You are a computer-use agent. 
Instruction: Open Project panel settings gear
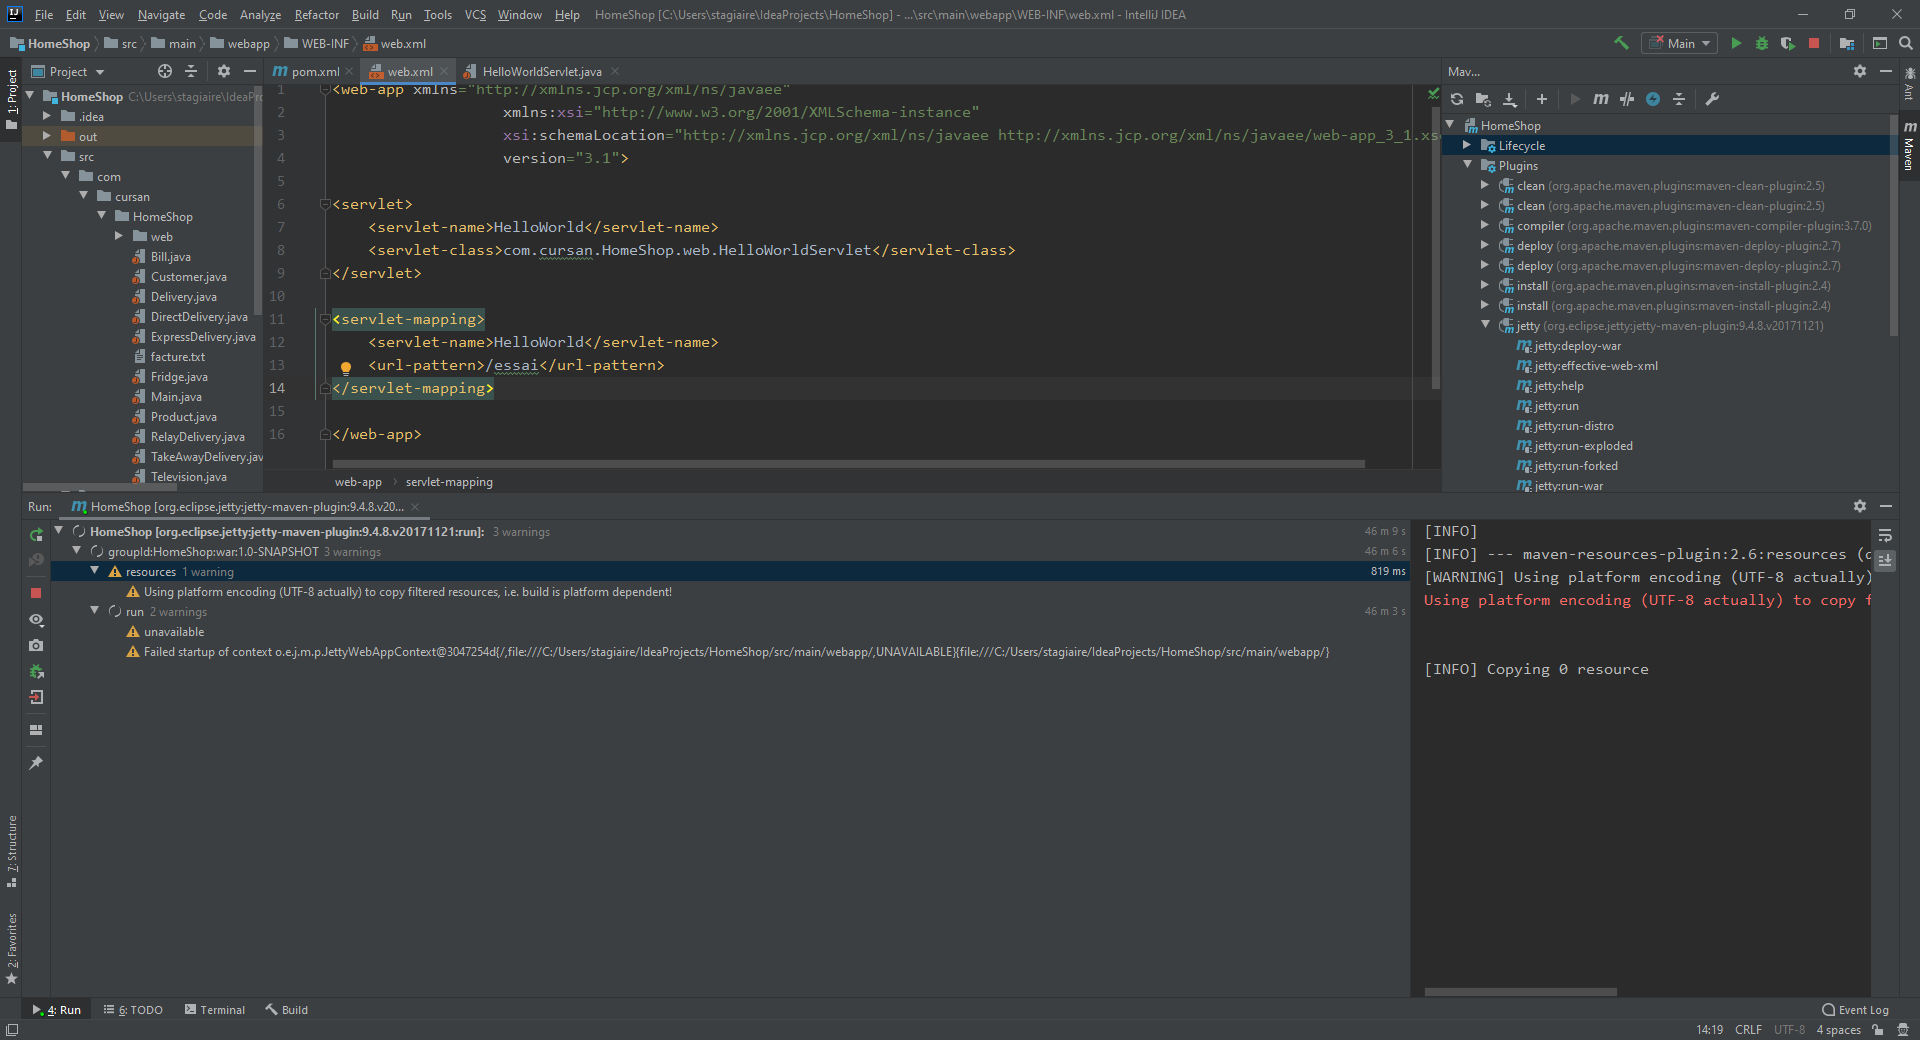(224, 71)
